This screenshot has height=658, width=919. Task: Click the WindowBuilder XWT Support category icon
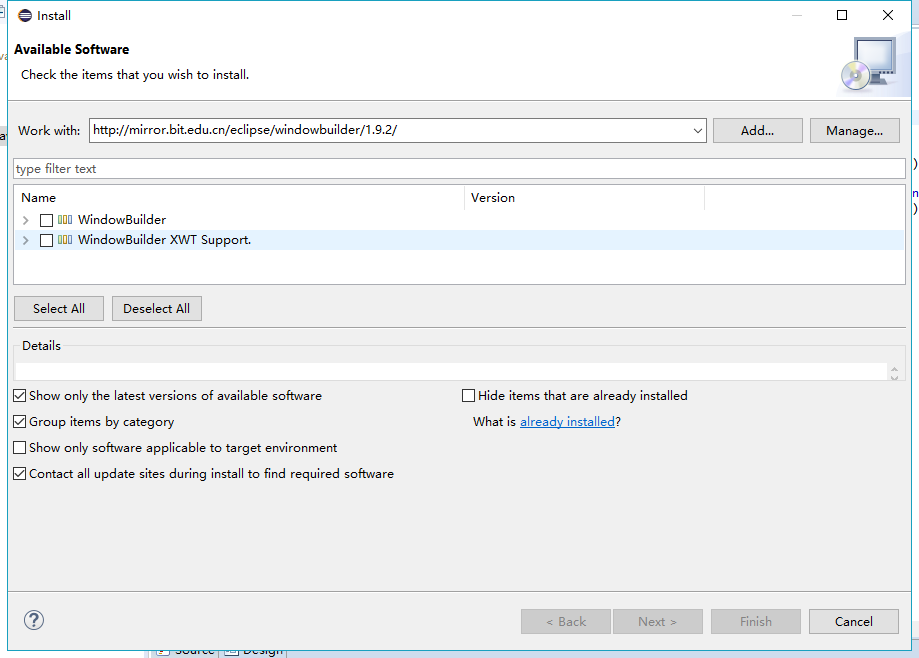pos(65,240)
